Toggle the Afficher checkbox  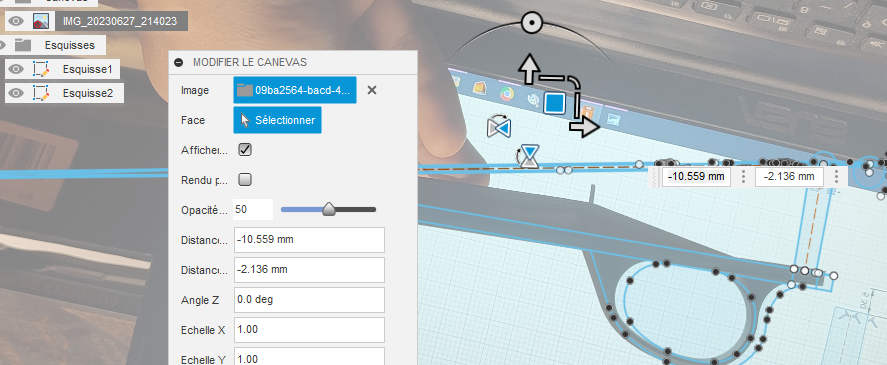click(x=245, y=150)
